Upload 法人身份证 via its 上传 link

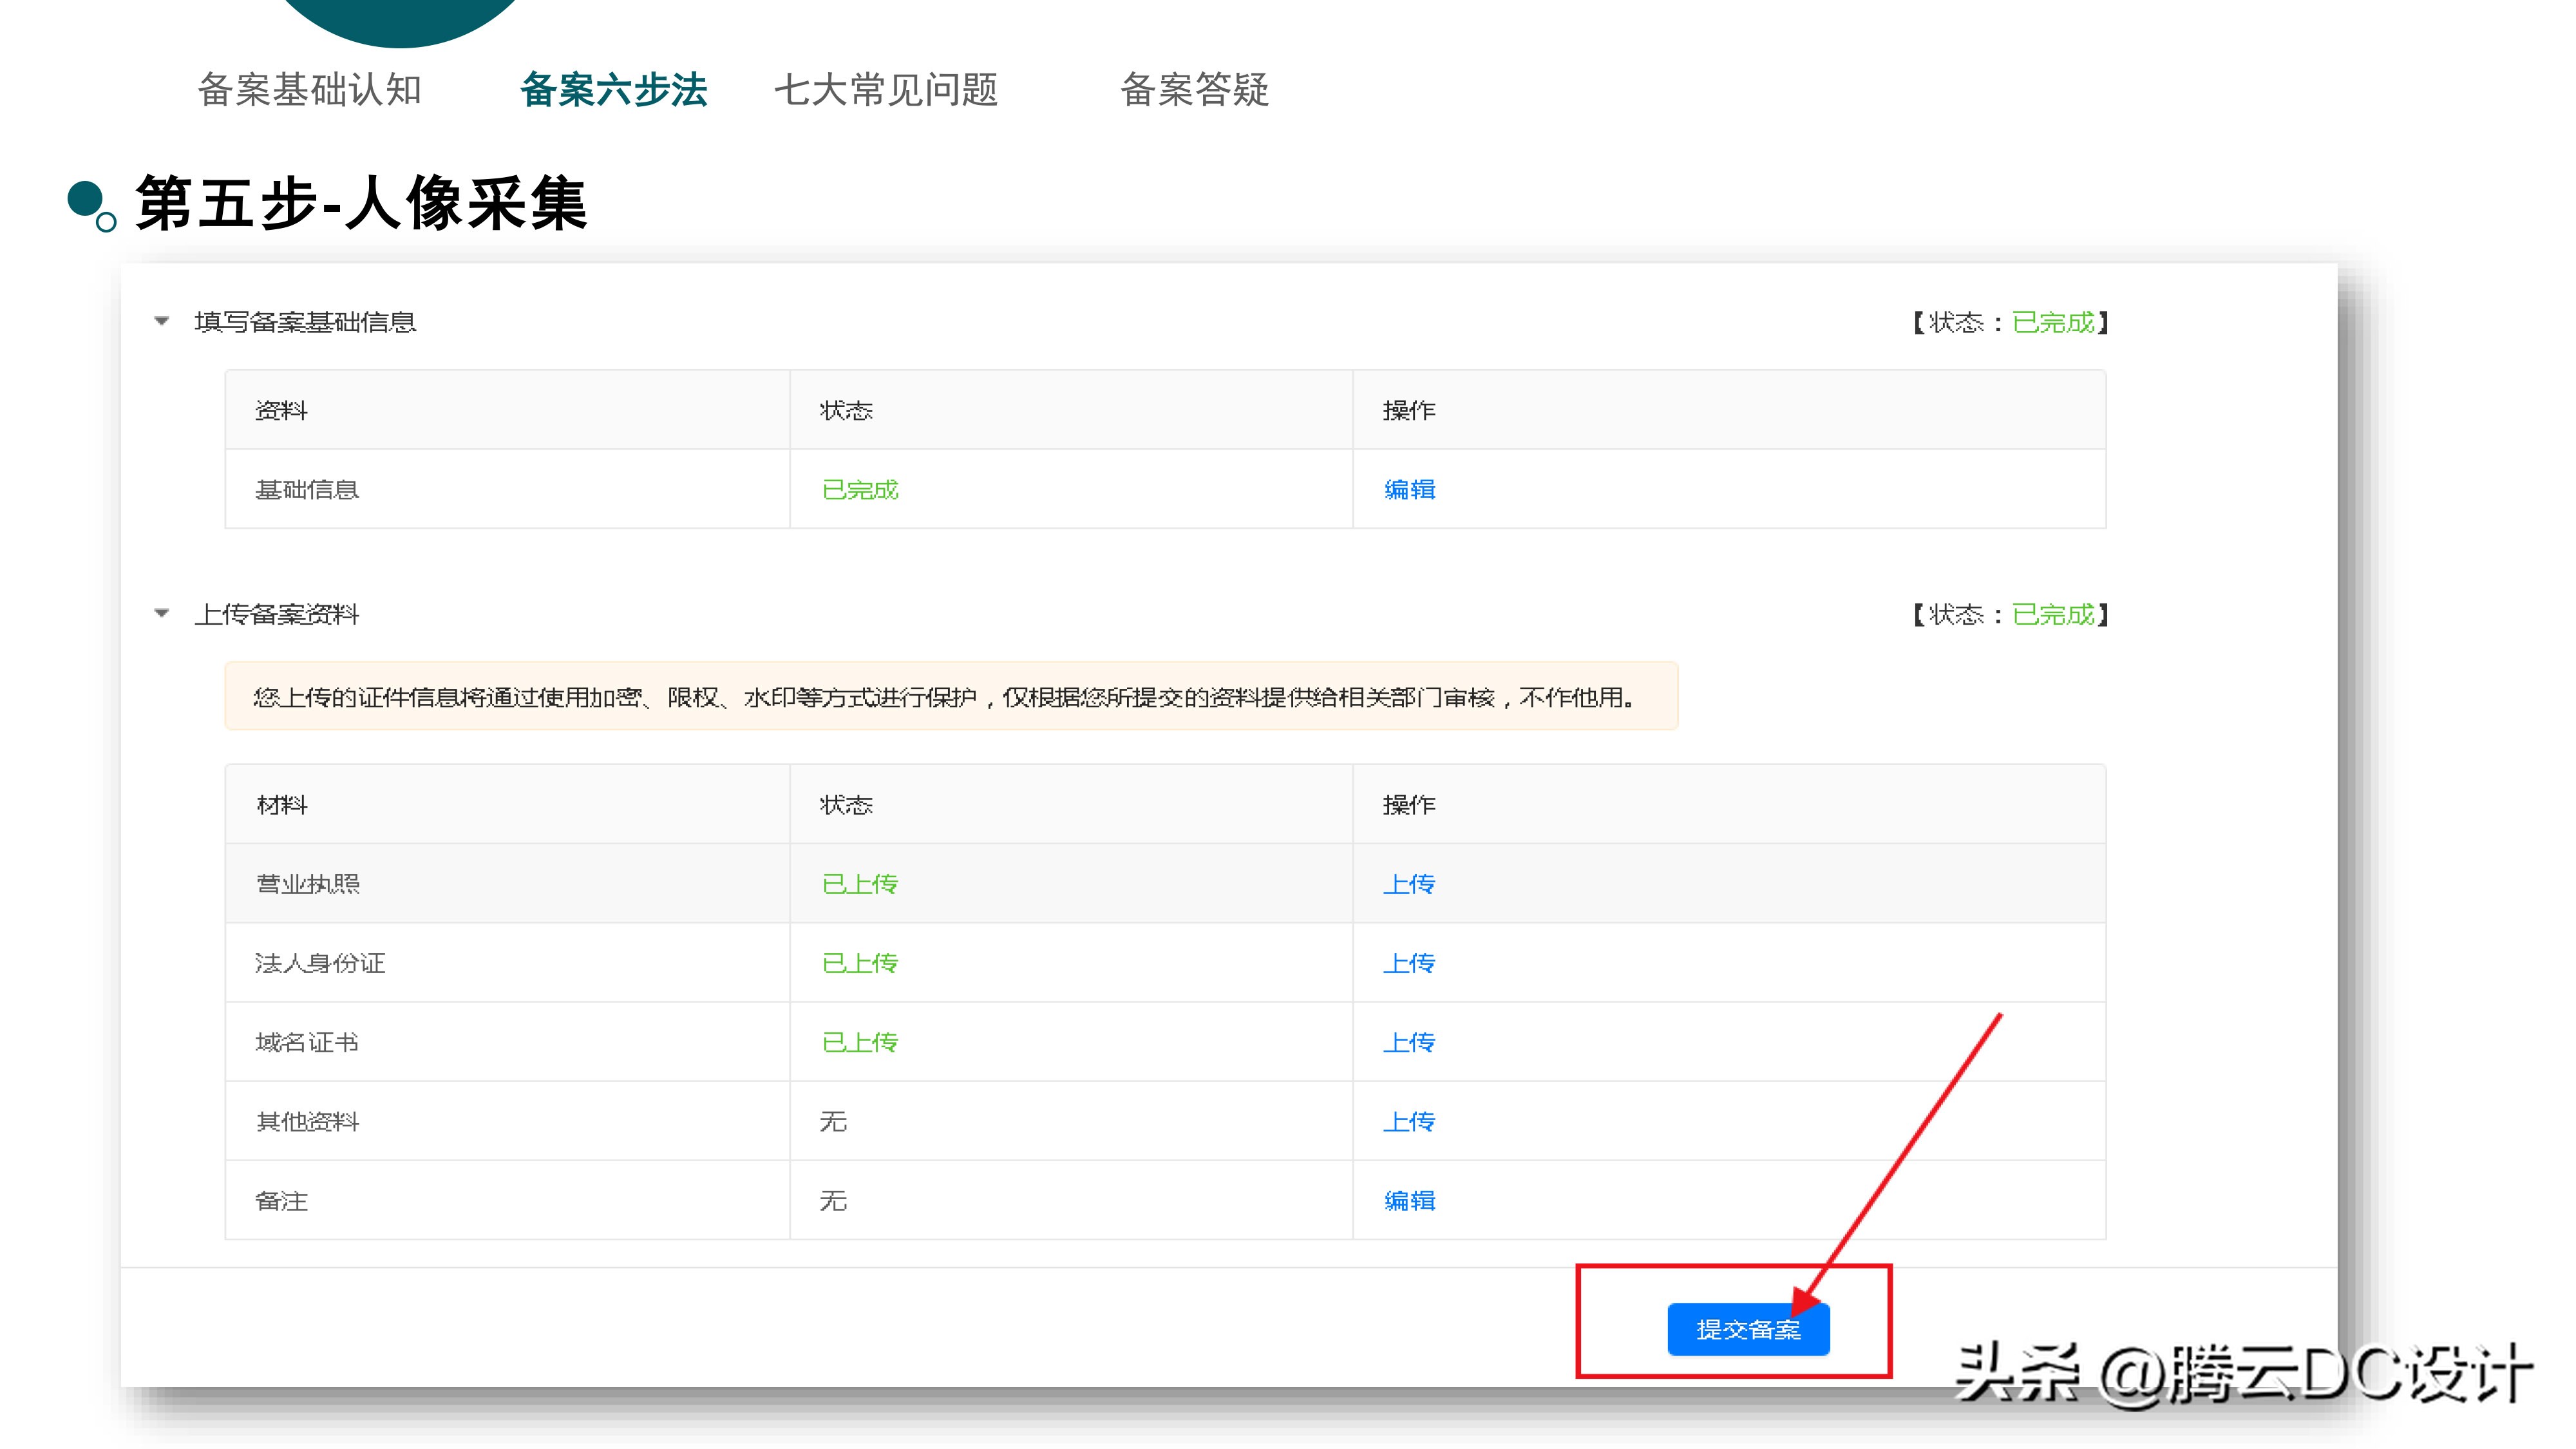point(1409,963)
